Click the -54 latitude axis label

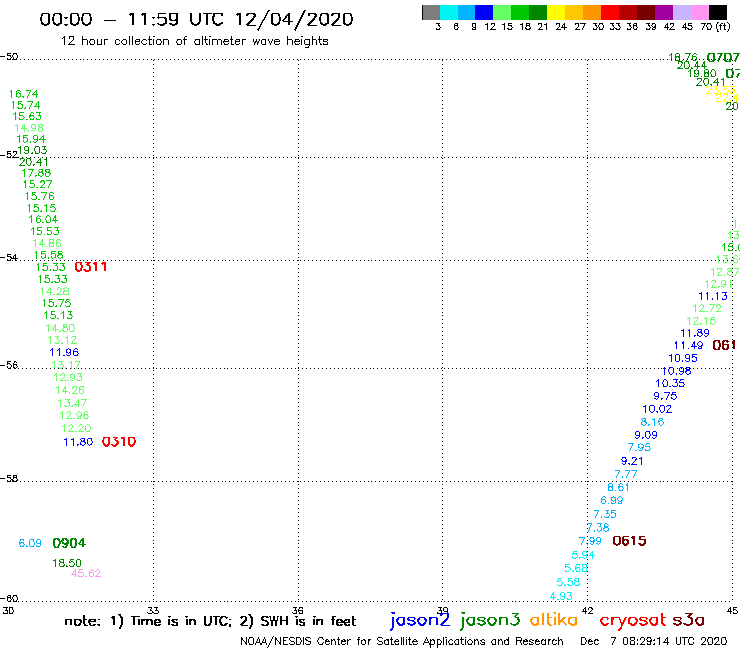point(9,258)
